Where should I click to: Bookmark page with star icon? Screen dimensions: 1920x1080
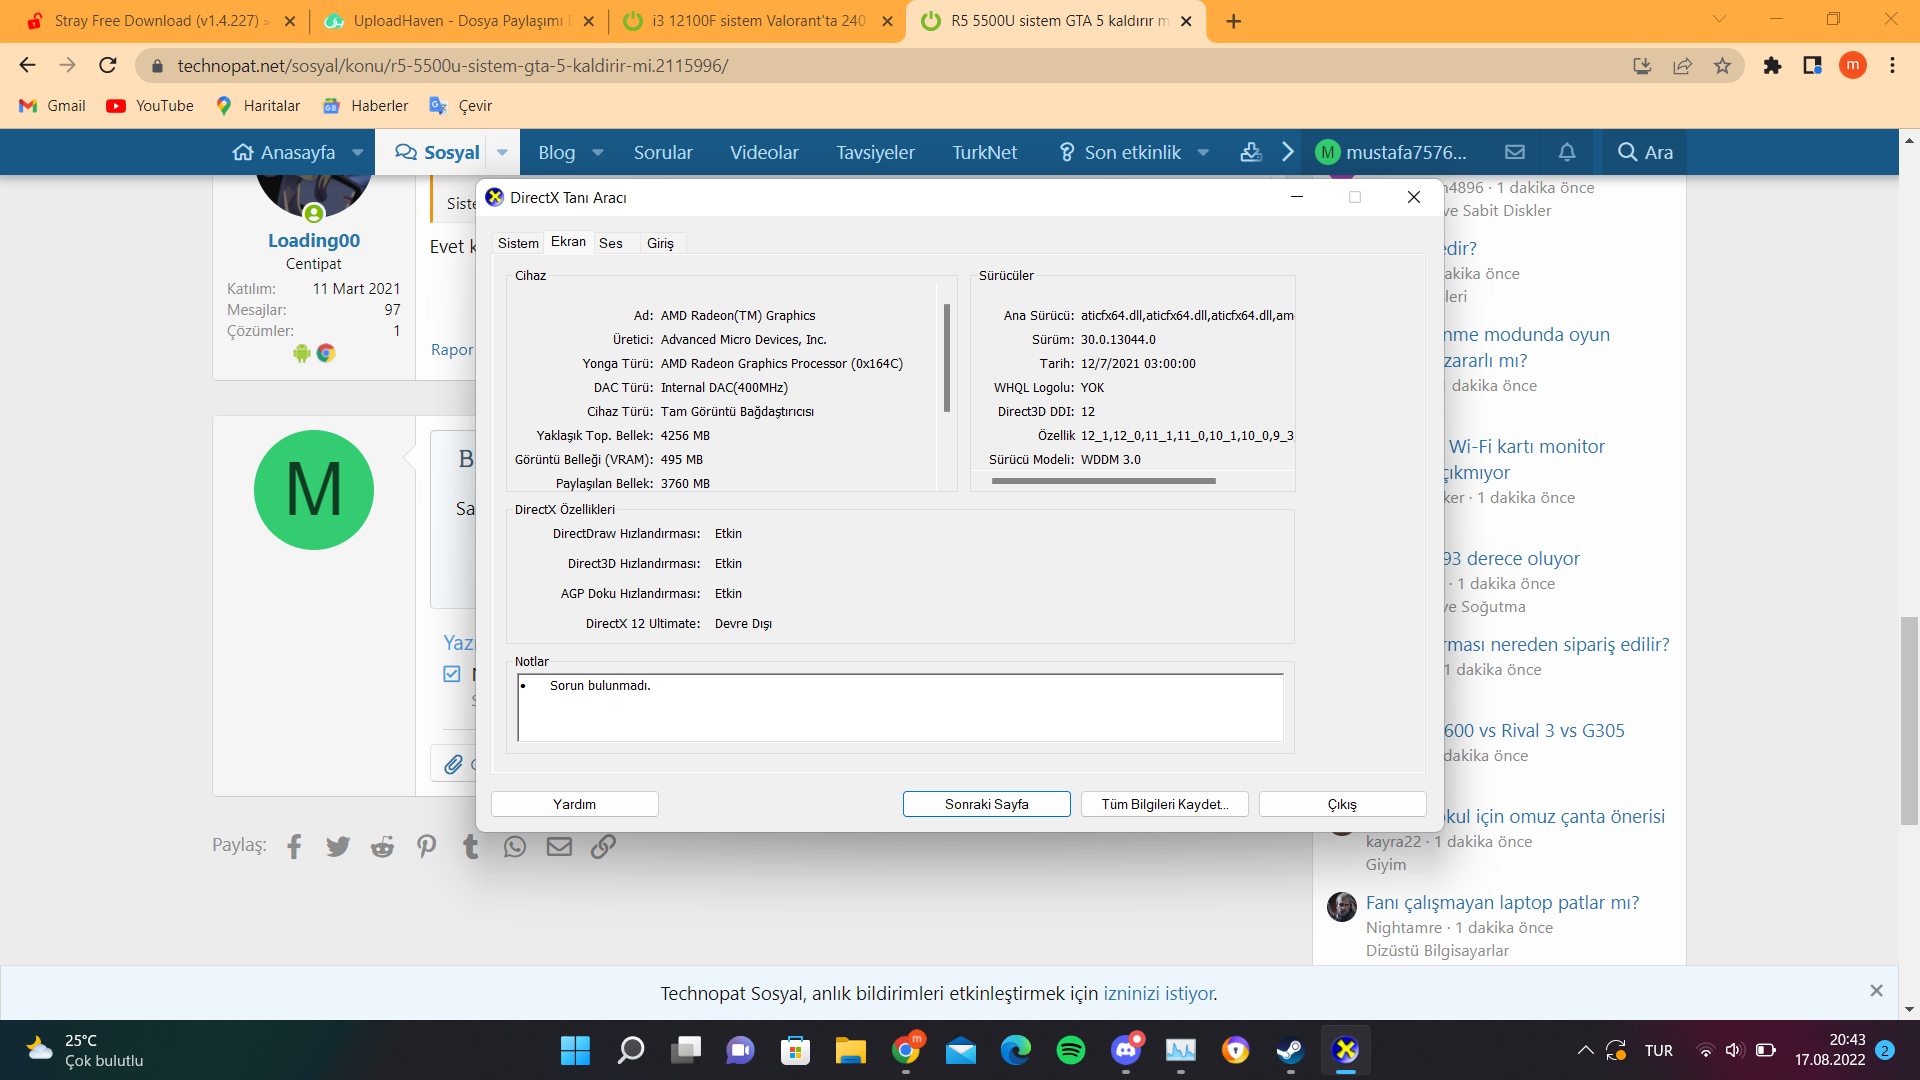coord(1722,66)
